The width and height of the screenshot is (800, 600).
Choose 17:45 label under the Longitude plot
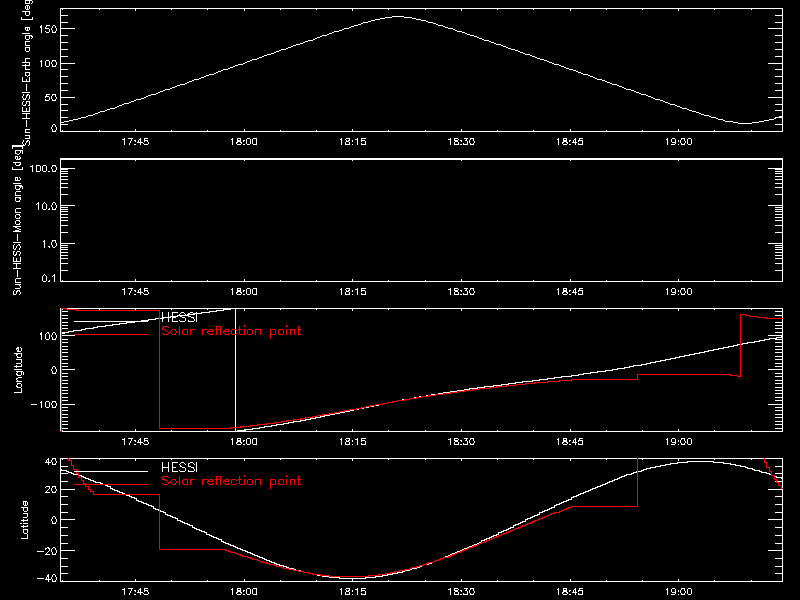coord(135,441)
